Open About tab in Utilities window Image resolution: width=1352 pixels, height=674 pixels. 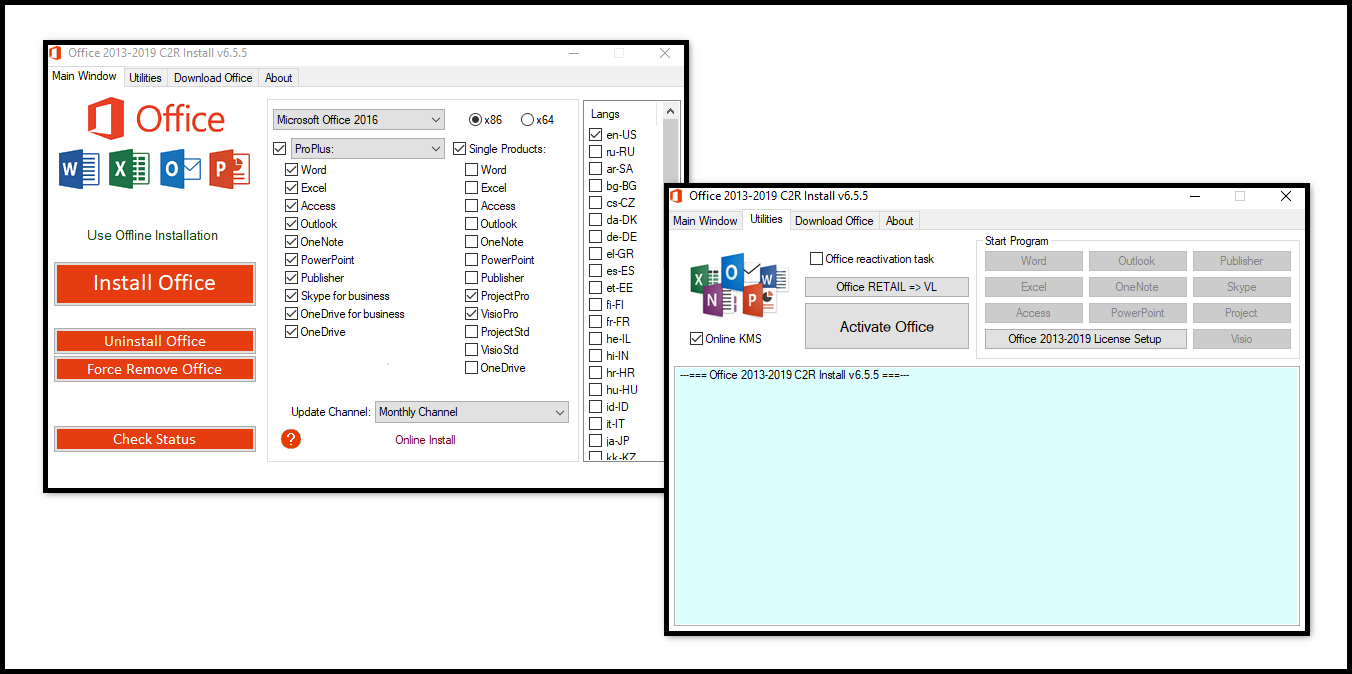[900, 221]
